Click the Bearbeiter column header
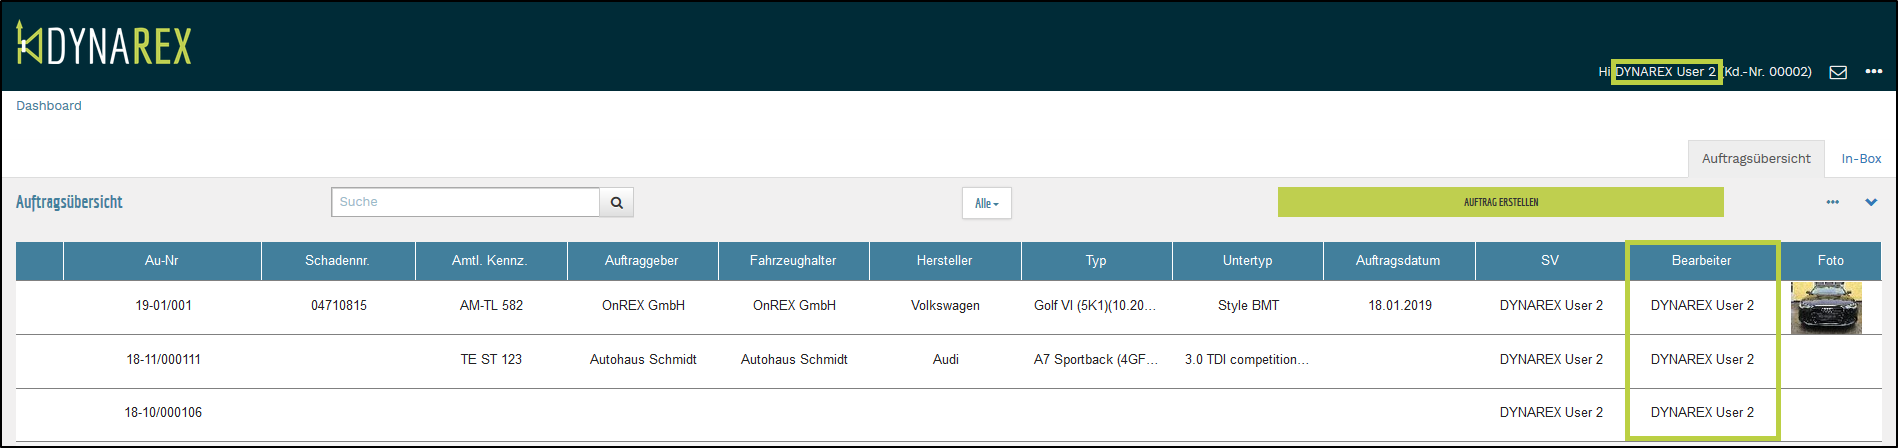The width and height of the screenshot is (1898, 448). click(1701, 261)
